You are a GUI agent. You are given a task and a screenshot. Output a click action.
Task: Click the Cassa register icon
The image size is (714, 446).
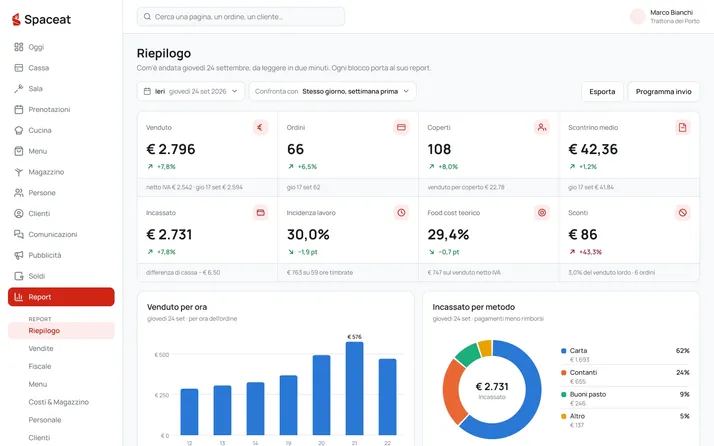point(19,68)
